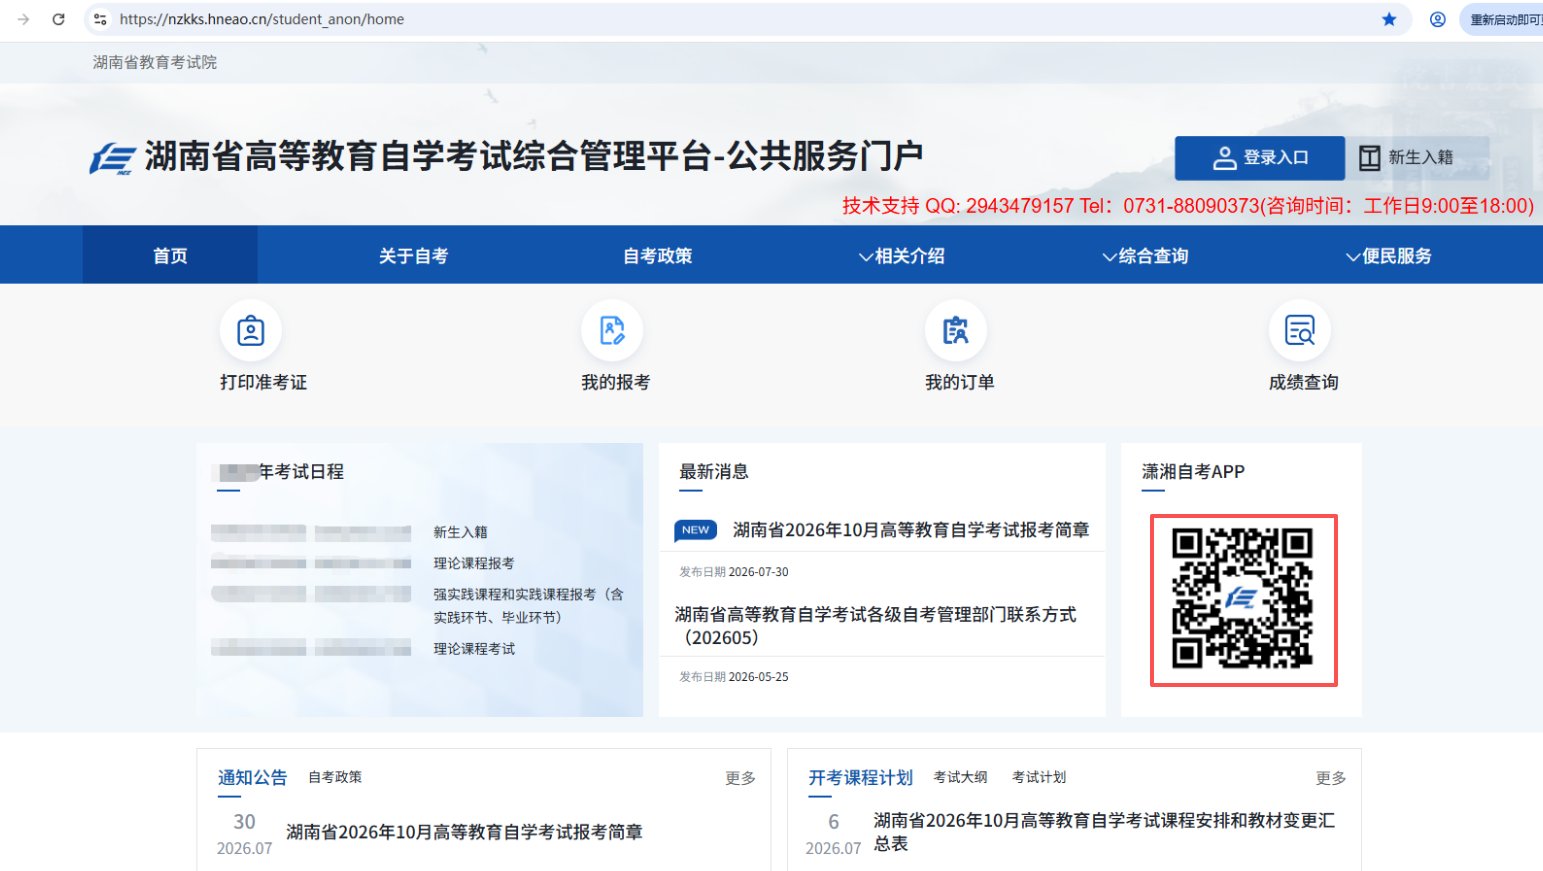Click 新生入籍 in the exam schedule
This screenshot has width=1543, height=871.
pyautogui.click(x=460, y=532)
